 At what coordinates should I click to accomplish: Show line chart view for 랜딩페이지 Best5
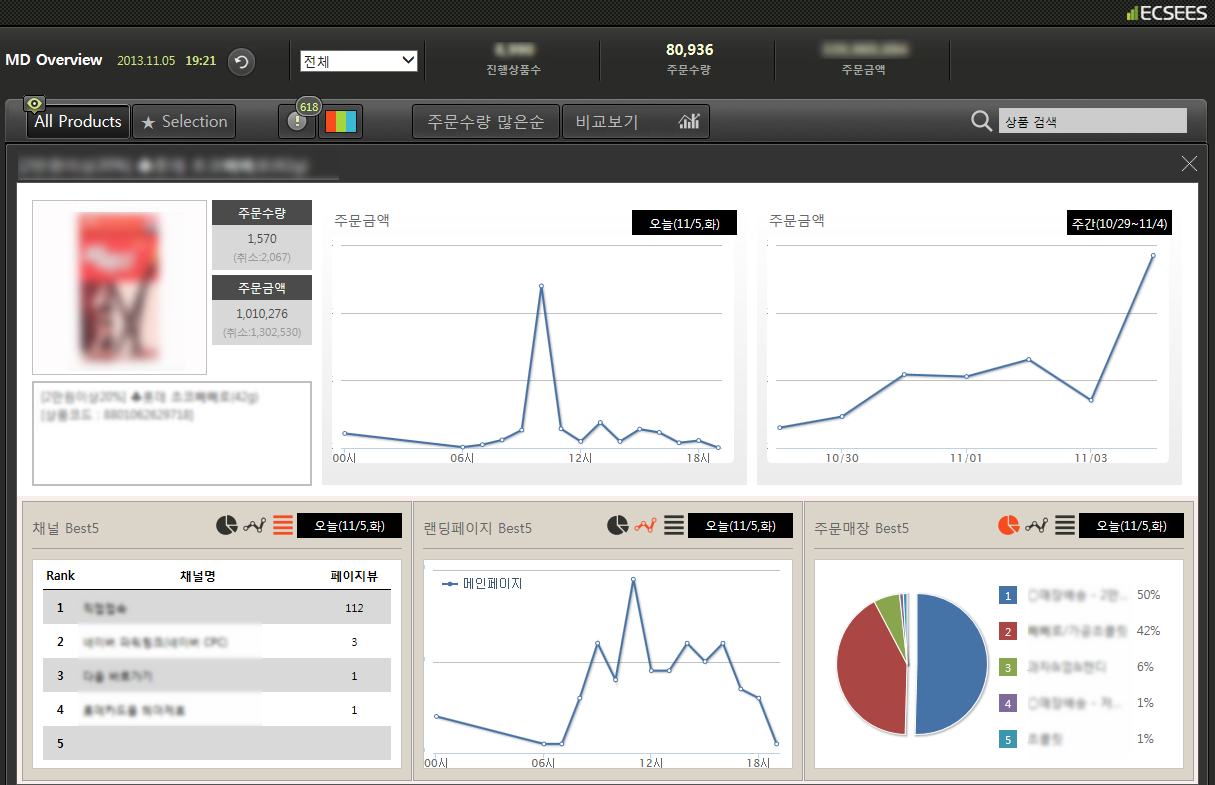click(x=645, y=525)
